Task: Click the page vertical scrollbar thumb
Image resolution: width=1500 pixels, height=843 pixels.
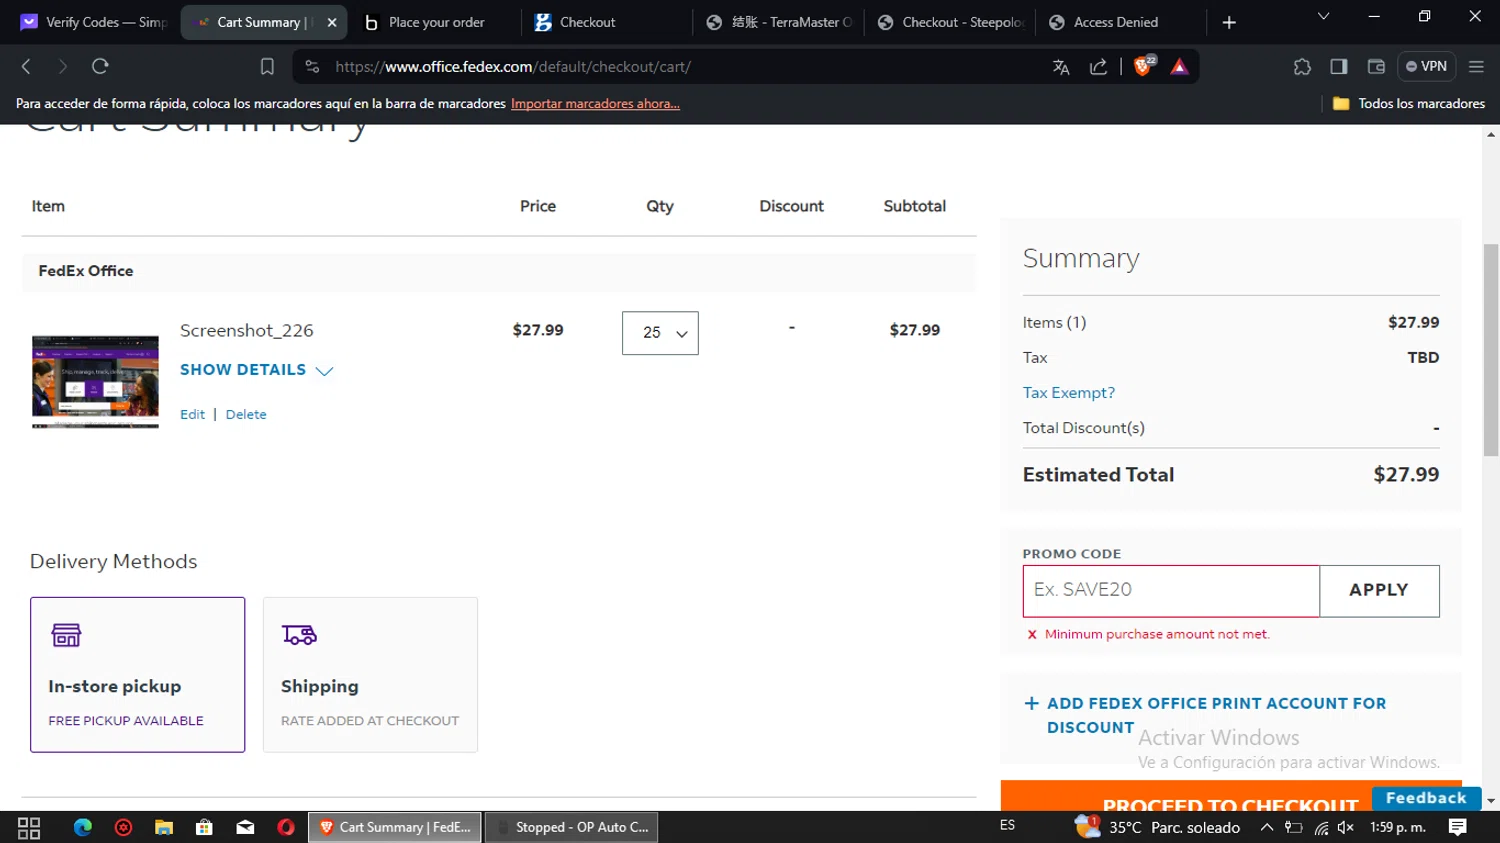Action: tap(1491, 350)
